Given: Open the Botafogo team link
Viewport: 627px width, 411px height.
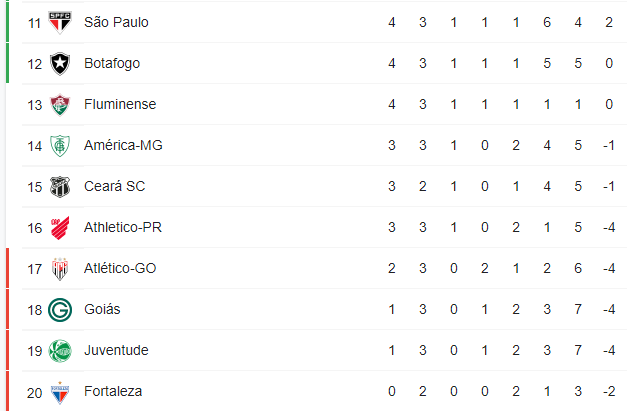Looking at the screenshot, I should point(112,64).
